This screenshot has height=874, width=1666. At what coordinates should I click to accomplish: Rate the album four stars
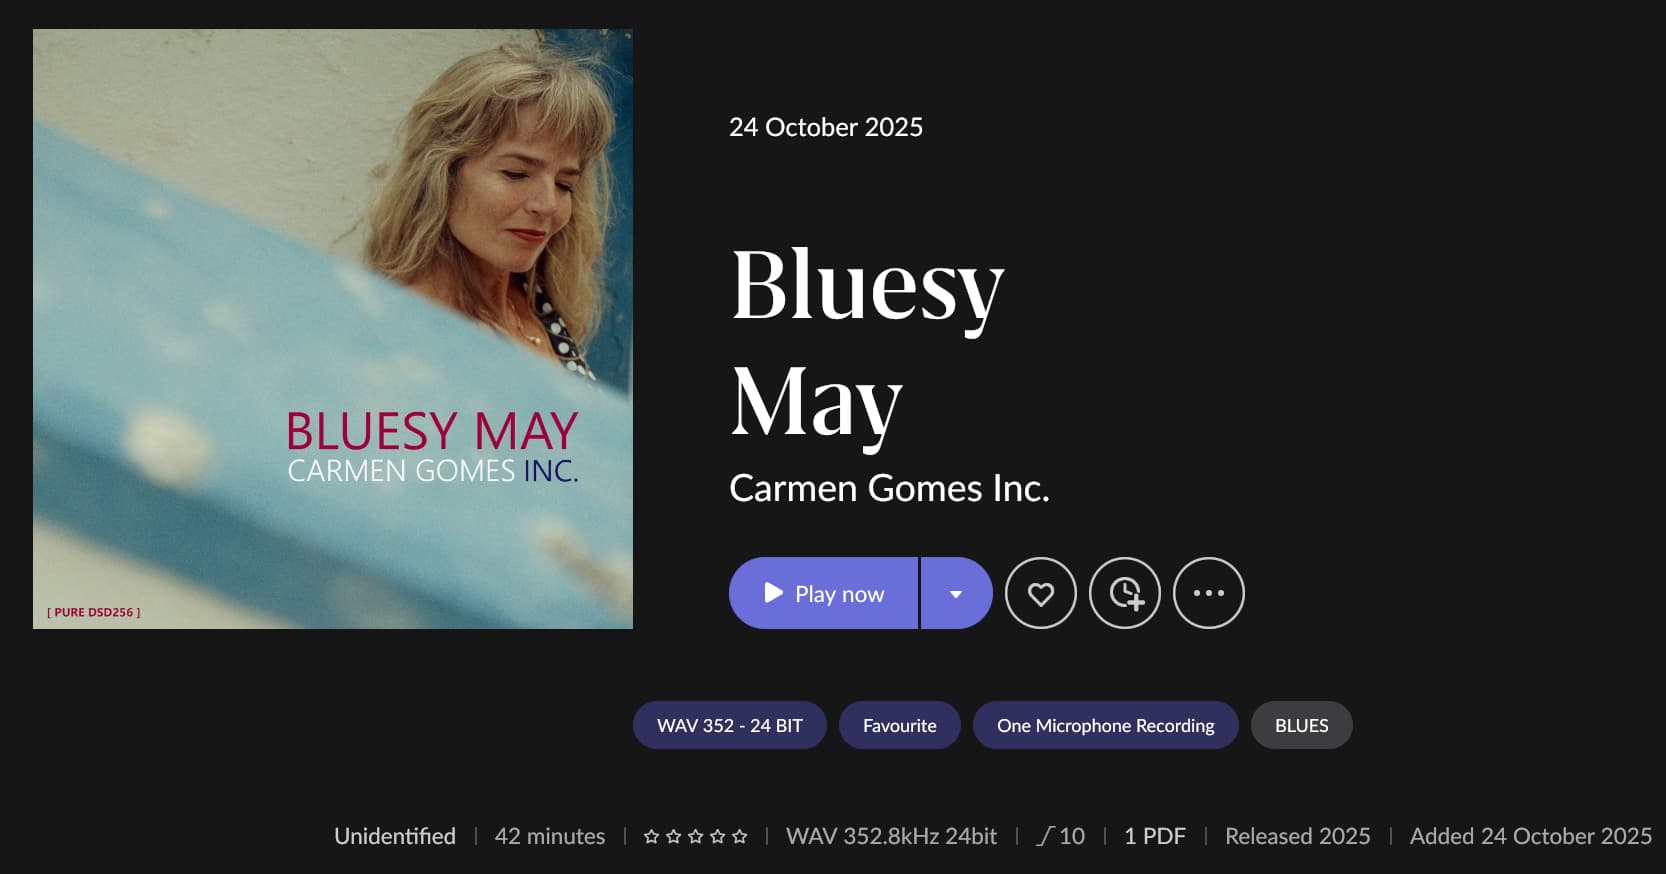pos(717,836)
